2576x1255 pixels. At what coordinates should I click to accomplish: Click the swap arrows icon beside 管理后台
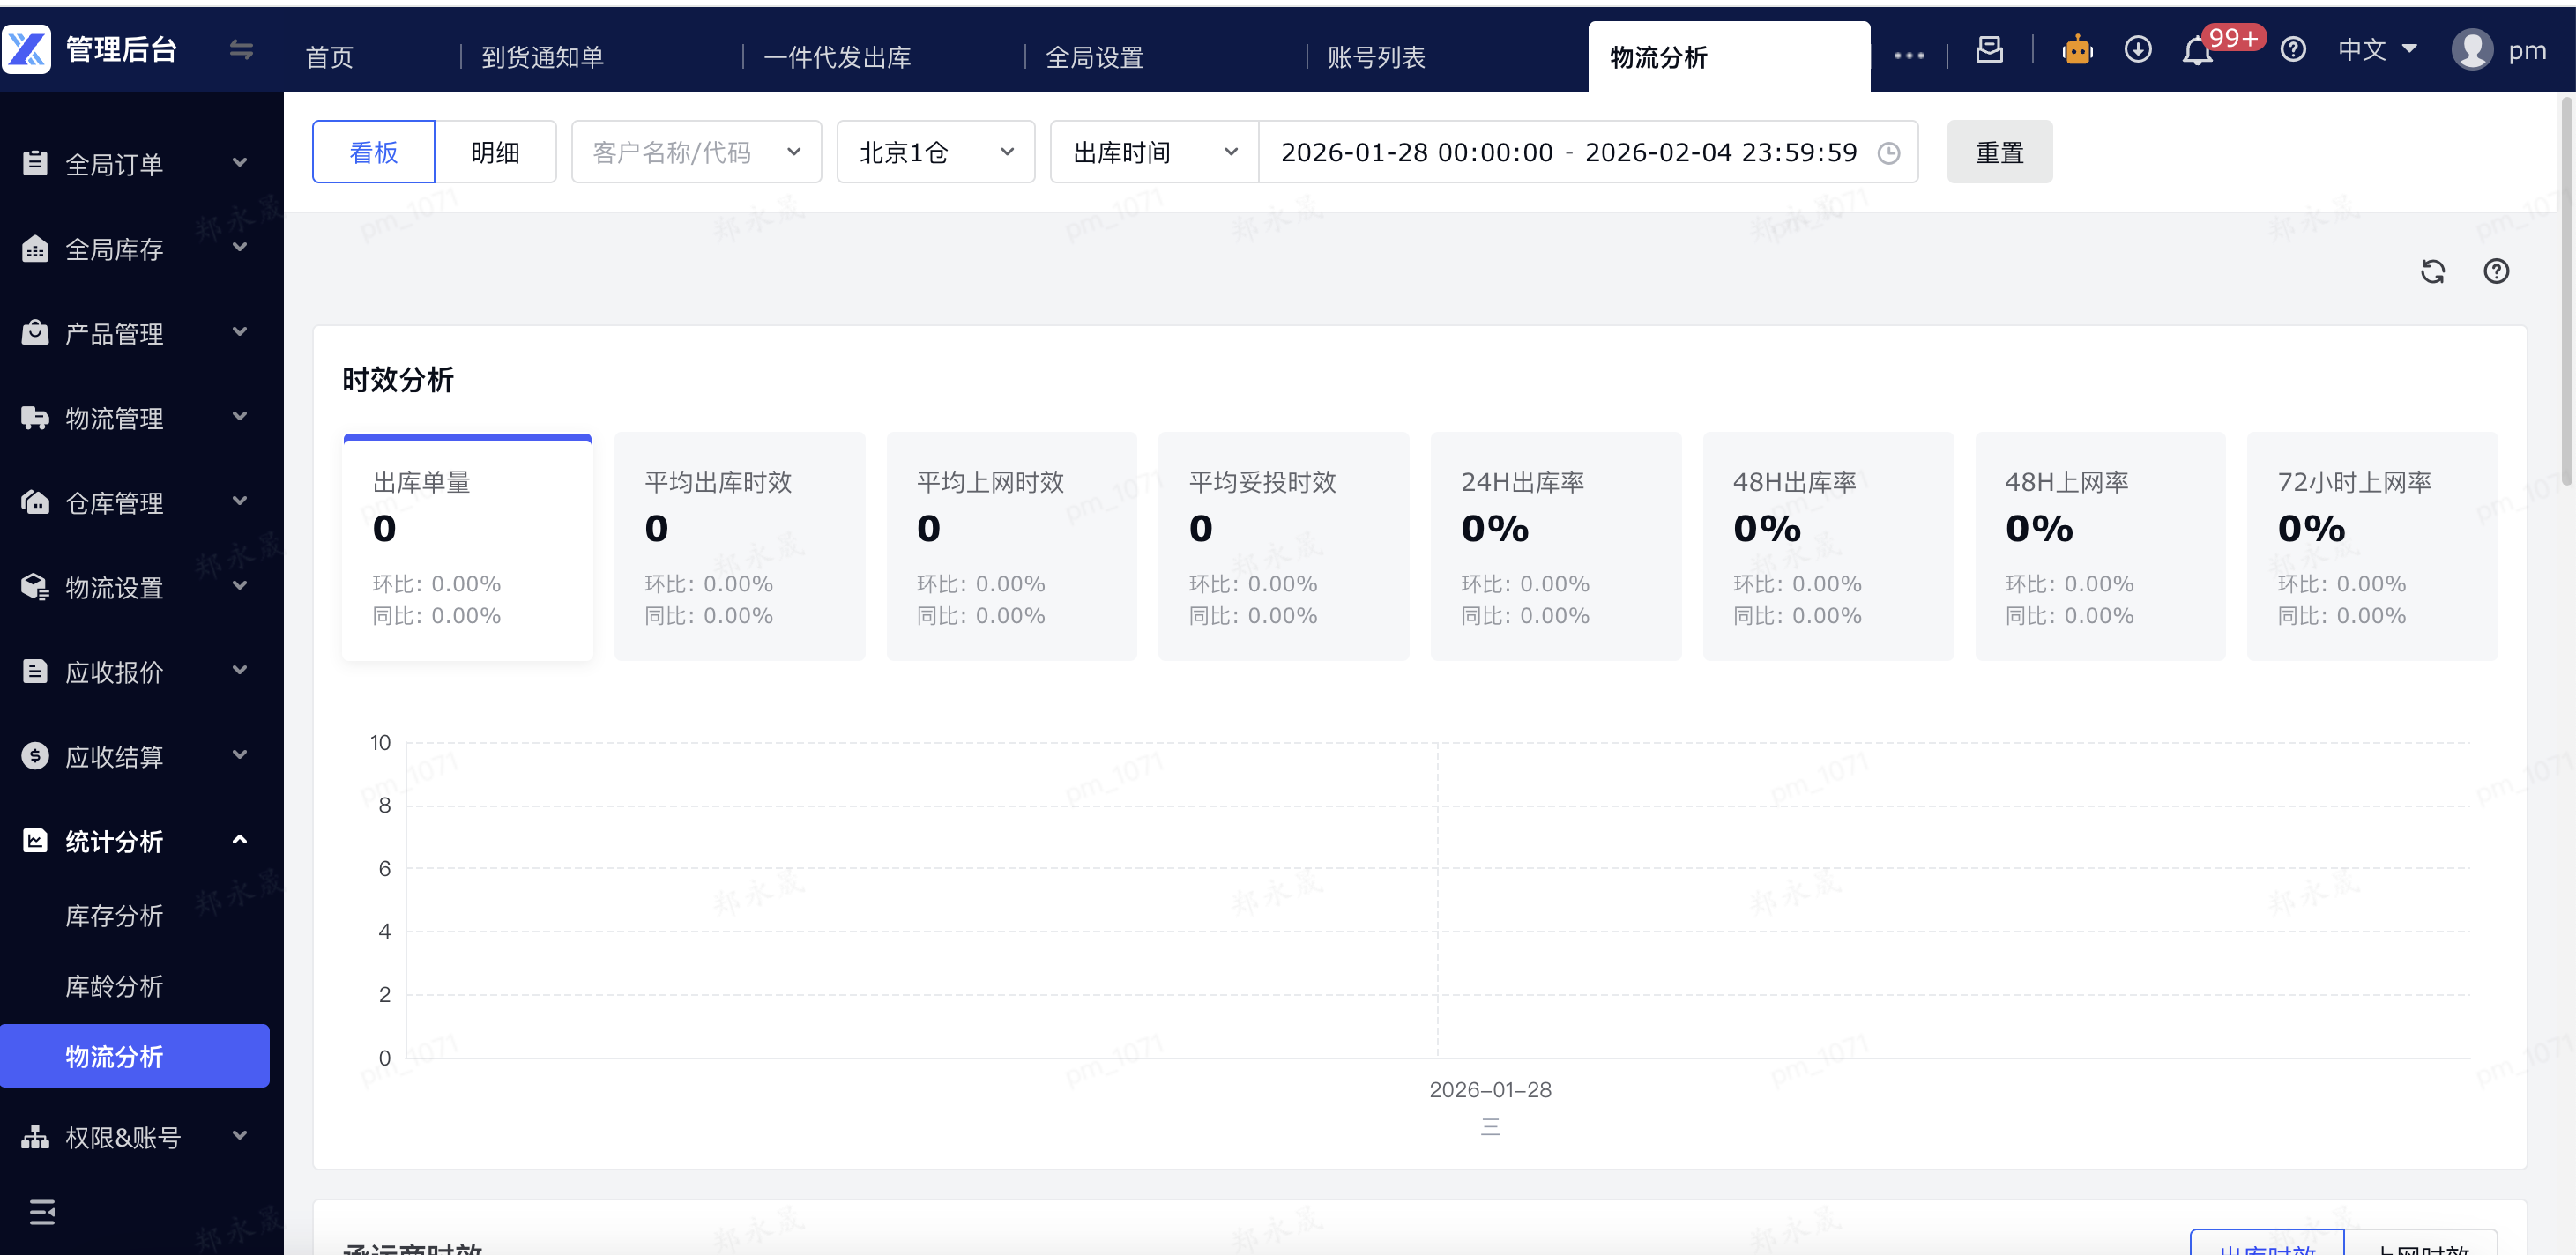tap(241, 49)
